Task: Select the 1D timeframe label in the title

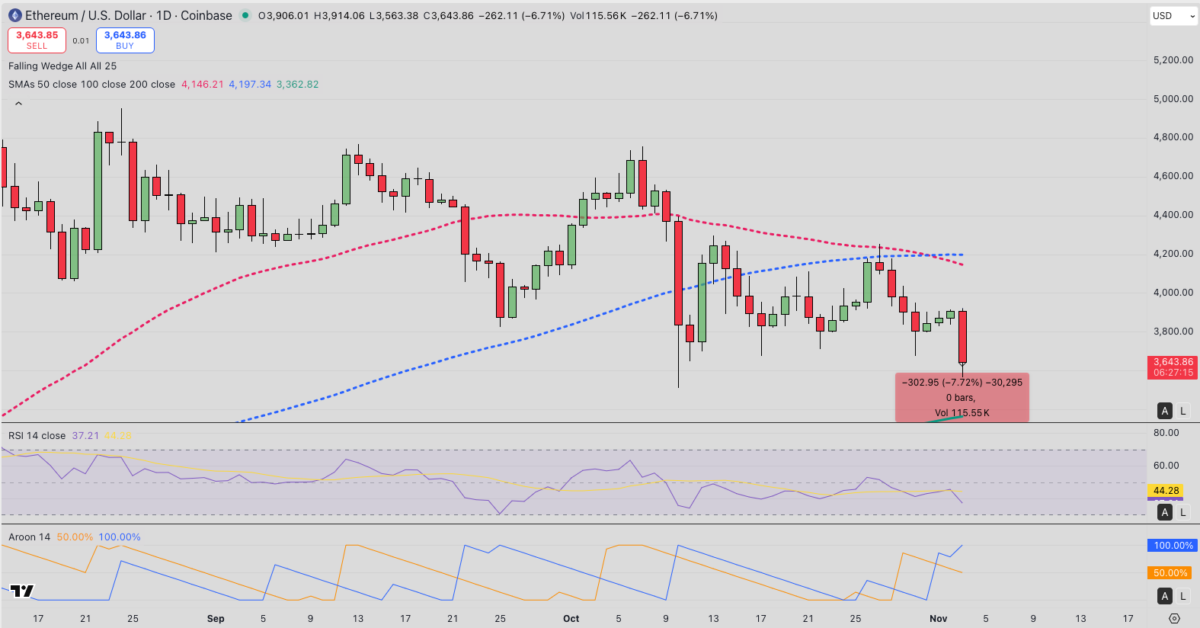Action: point(164,15)
